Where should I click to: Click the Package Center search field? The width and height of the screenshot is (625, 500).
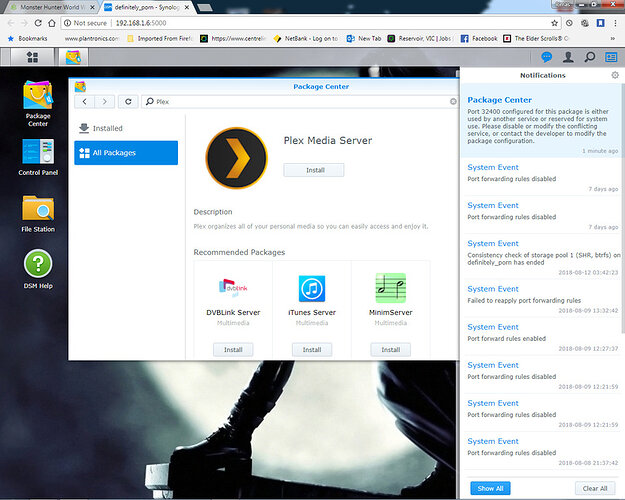[299, 102]
